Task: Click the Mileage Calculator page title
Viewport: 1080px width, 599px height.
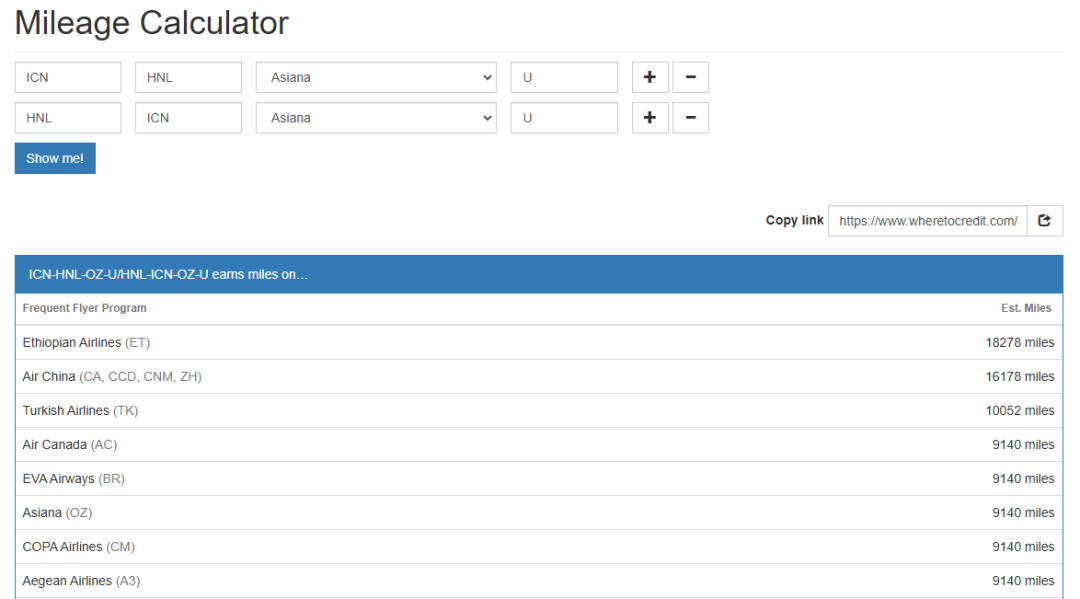Action: coord(152,23)
